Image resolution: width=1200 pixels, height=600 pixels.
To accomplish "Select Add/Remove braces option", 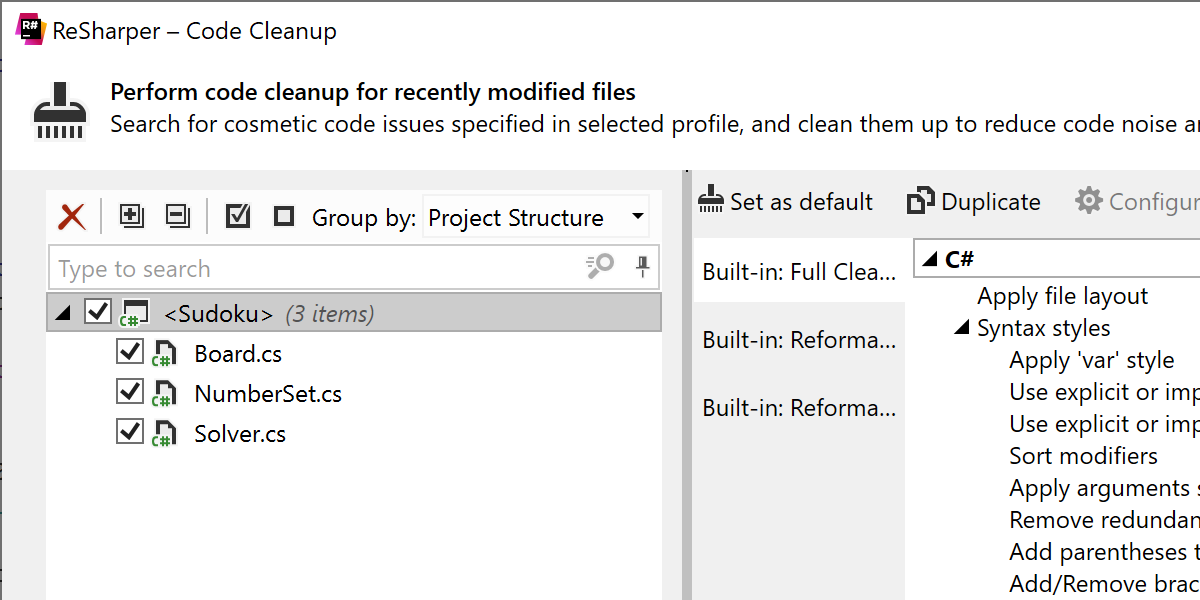I will pos(1104,584).
